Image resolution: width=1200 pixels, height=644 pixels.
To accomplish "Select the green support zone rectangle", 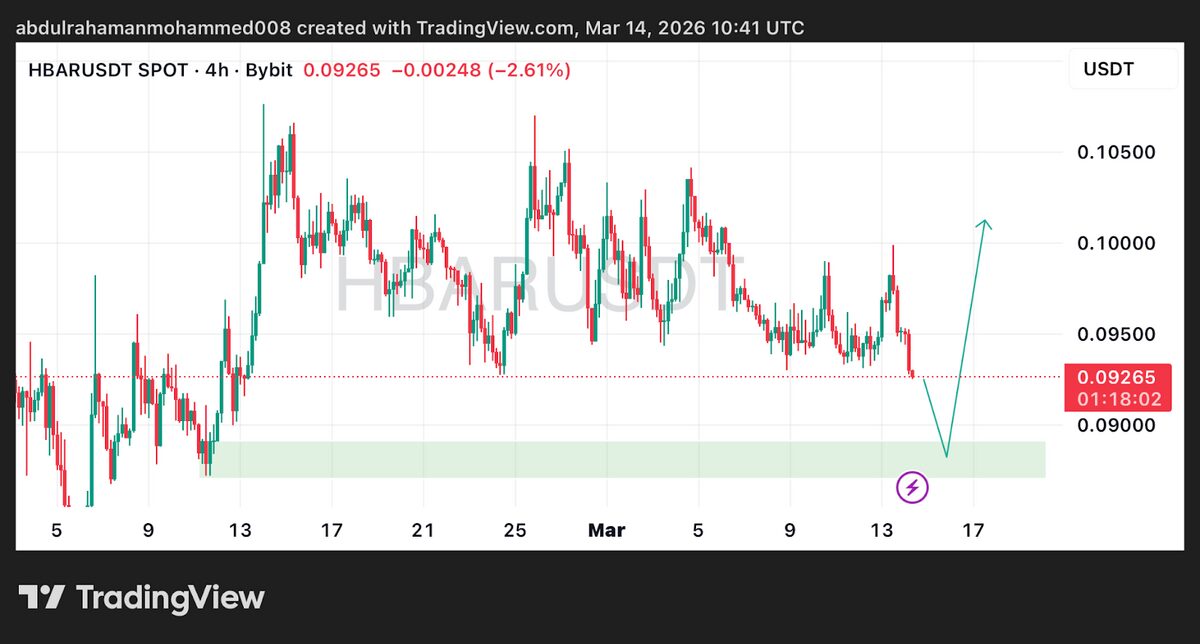I will tap(600, 458).
